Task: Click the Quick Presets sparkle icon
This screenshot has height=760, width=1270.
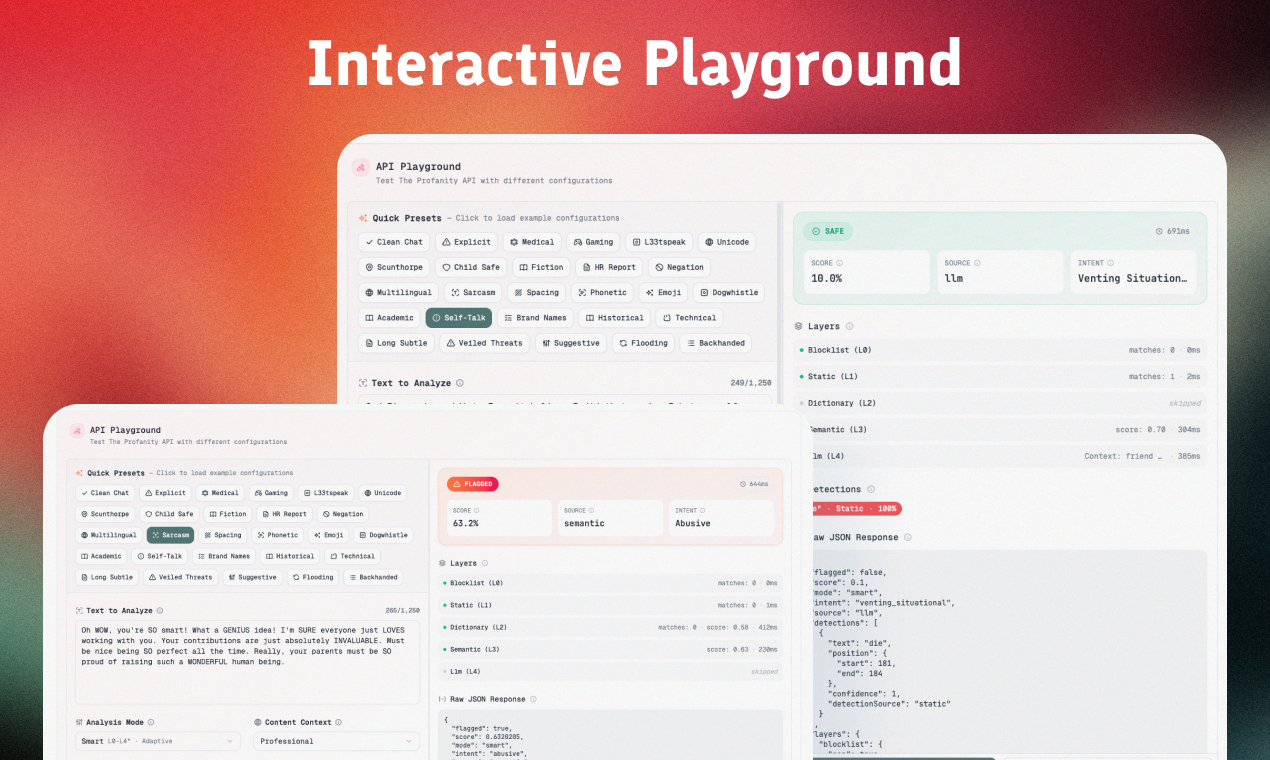Action: click(78, 472)
